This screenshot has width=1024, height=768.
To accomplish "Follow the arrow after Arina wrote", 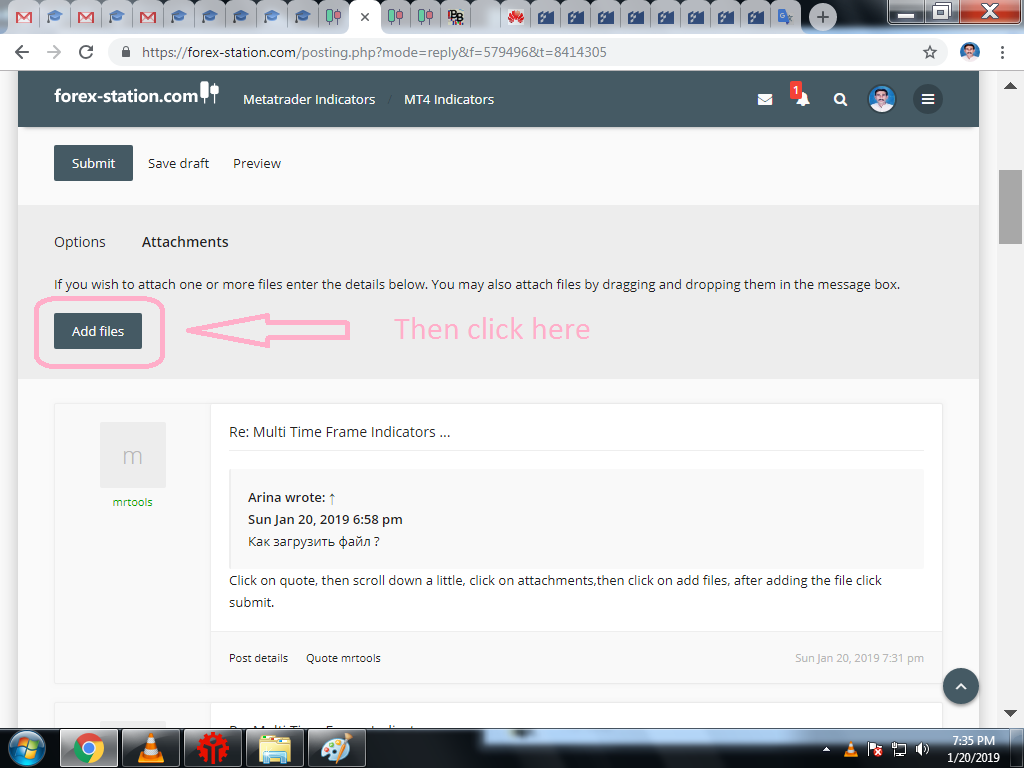I will coord(332,498).
